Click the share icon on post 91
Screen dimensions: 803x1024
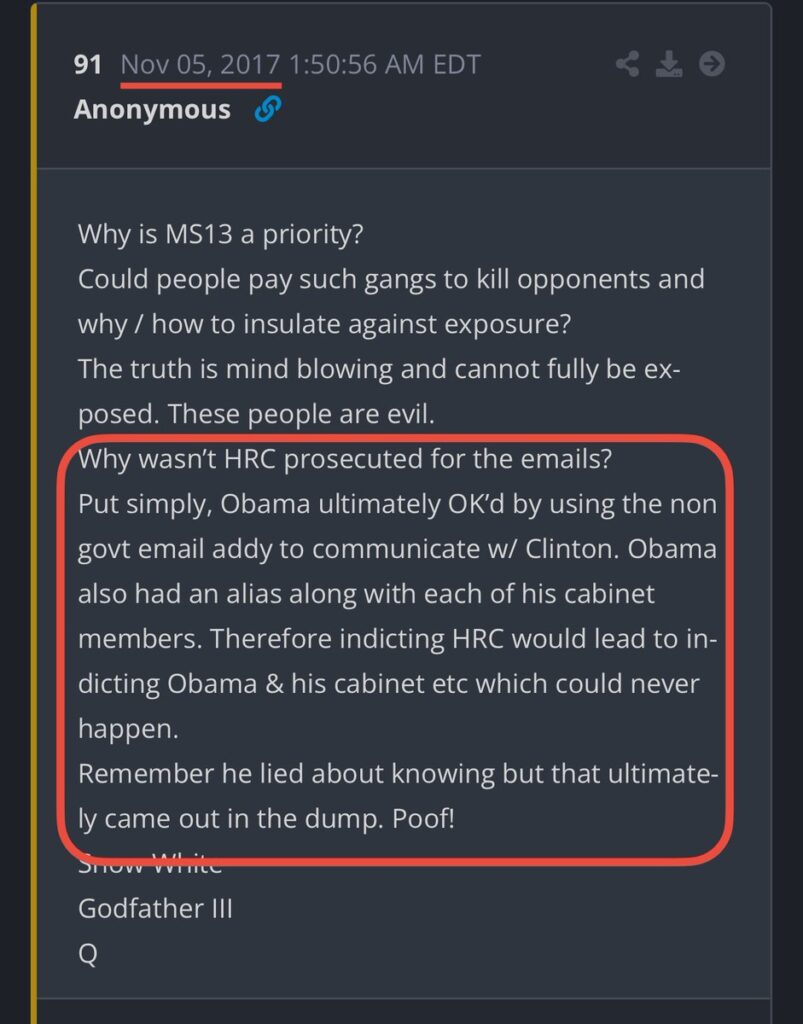627,64
